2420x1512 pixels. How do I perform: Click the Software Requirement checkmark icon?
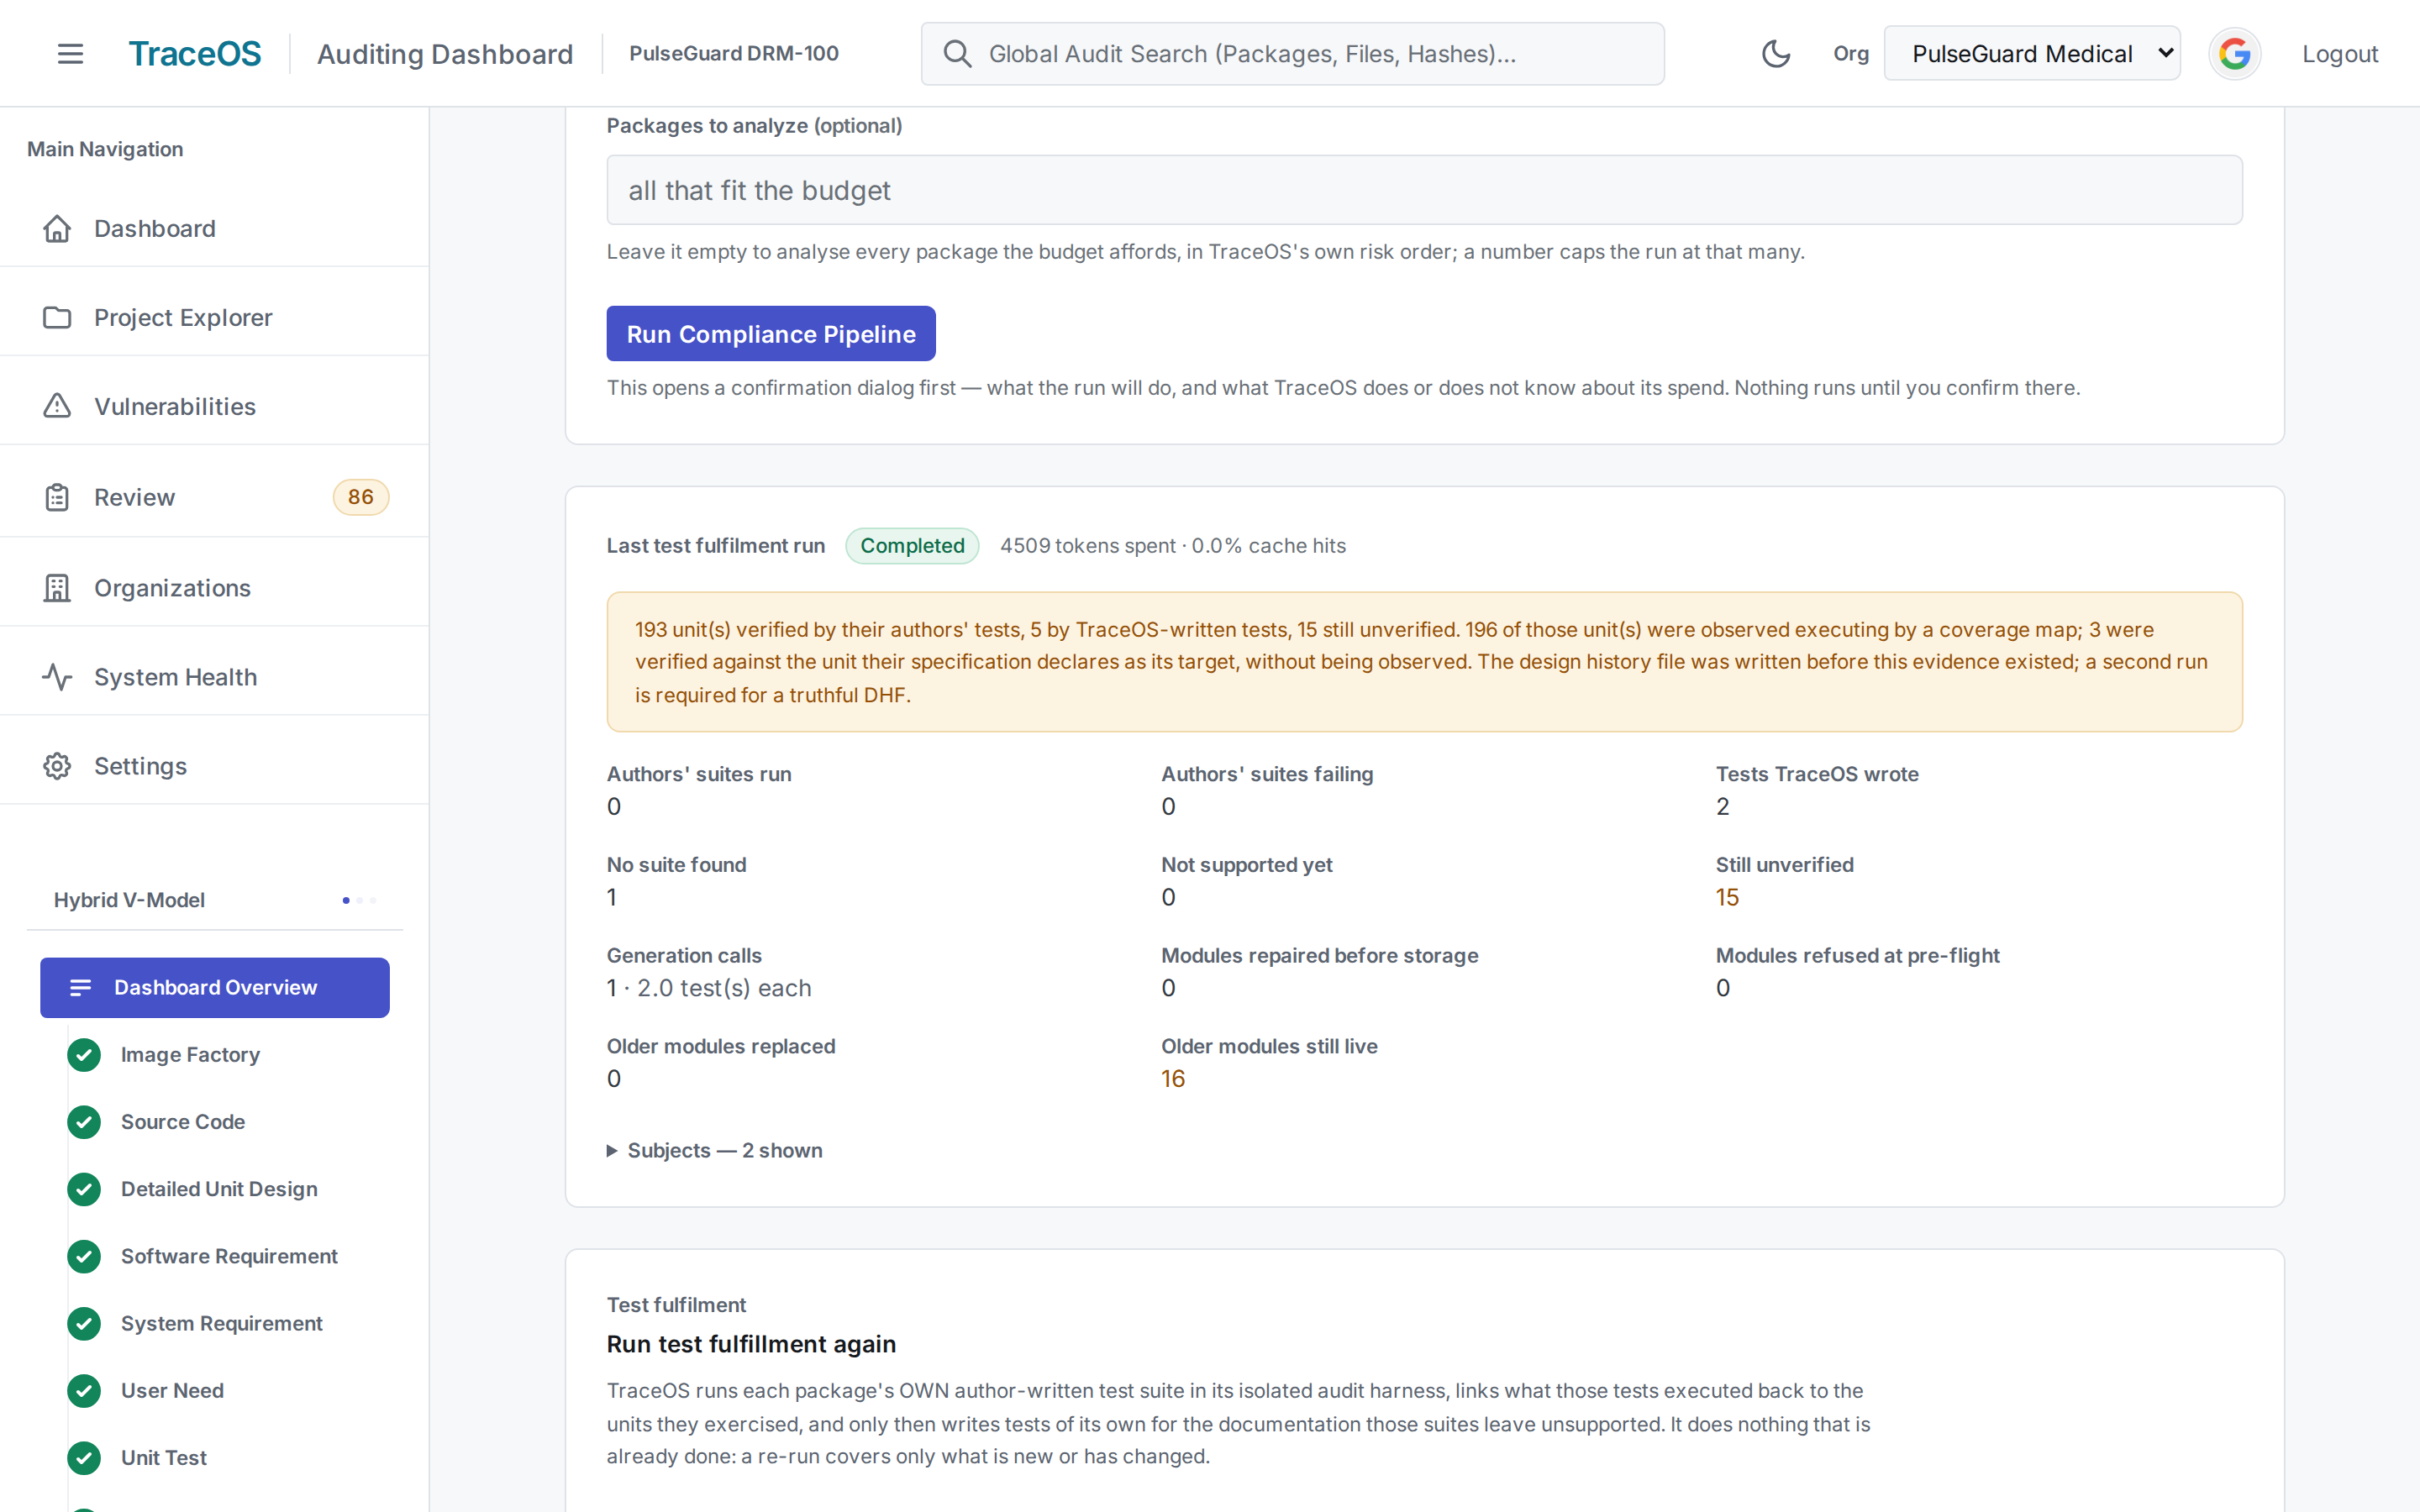click(84, 1256)
